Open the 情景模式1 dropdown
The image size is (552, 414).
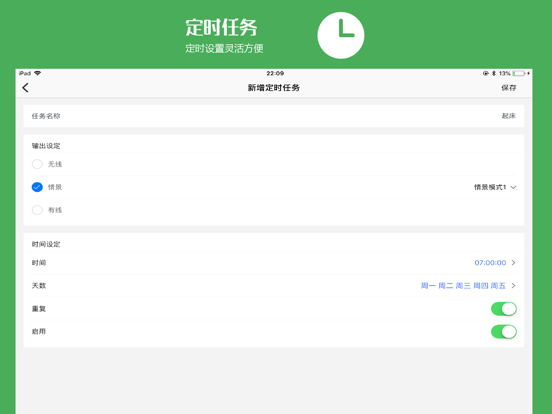(495, 187)
